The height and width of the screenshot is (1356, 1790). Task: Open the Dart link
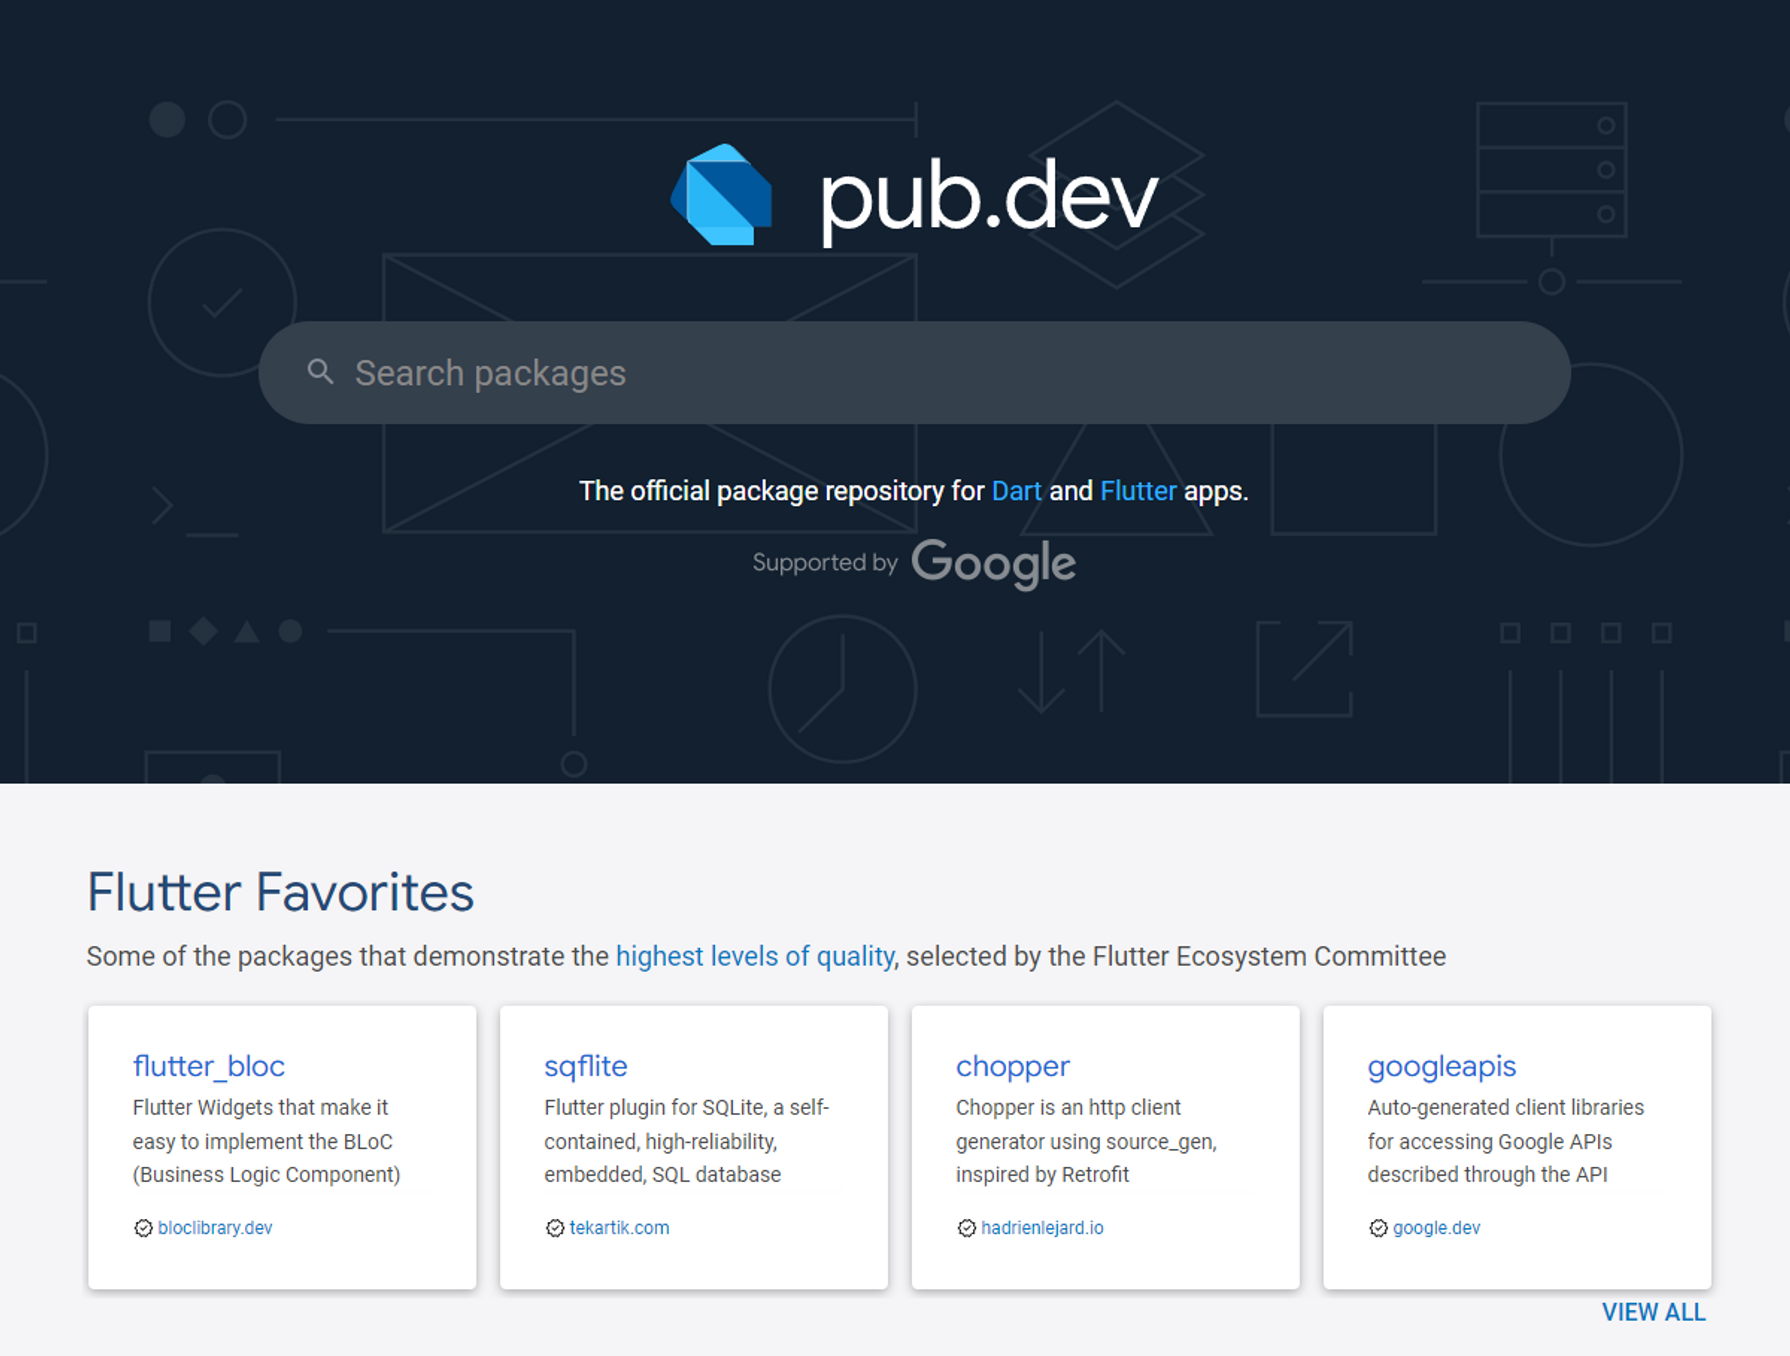1016,491
